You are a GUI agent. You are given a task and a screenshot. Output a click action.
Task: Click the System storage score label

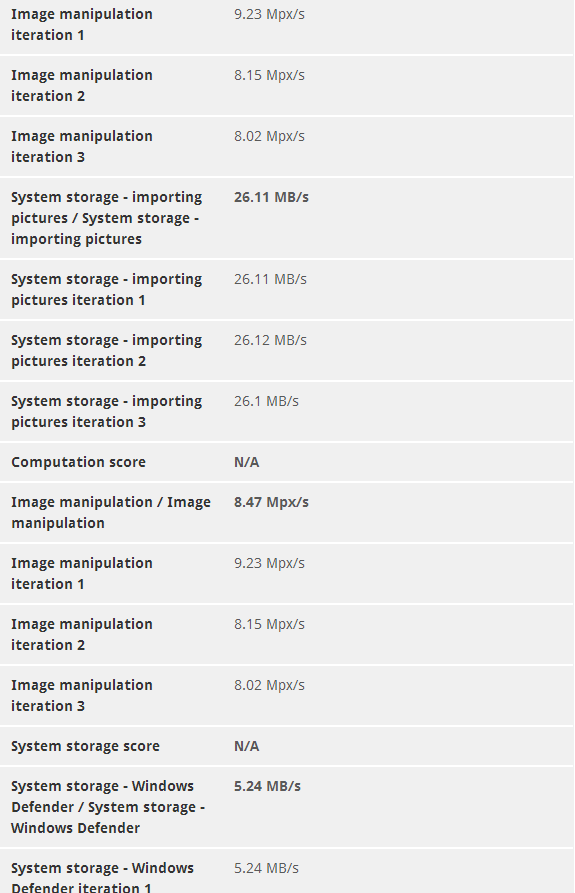coord(85,746)
